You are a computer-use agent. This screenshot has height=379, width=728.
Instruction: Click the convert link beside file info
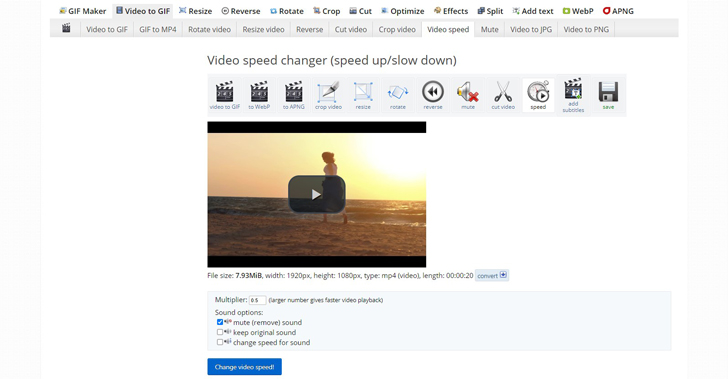coord(492,275)
